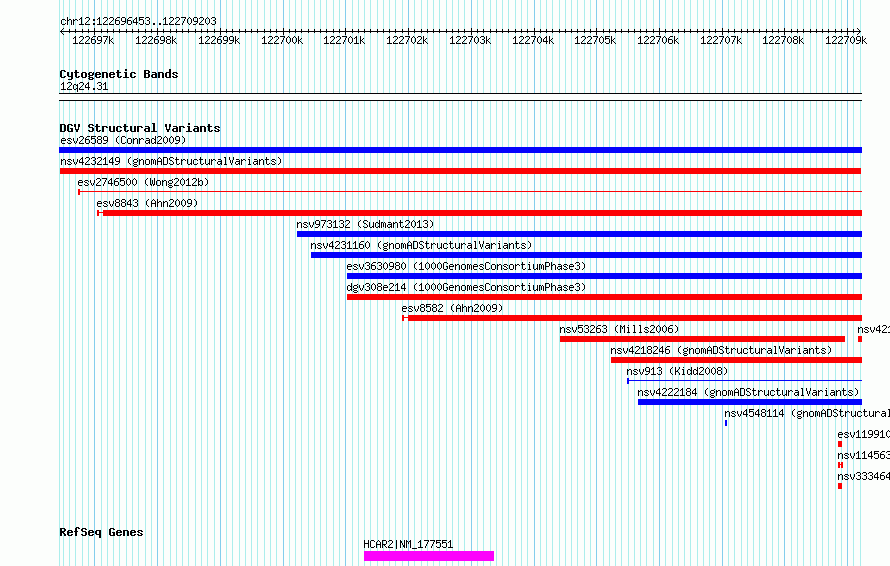The image size is (890, 566).
Task: Open the nsv4218246 gnomAD variant label
Action: pos(721,350)
